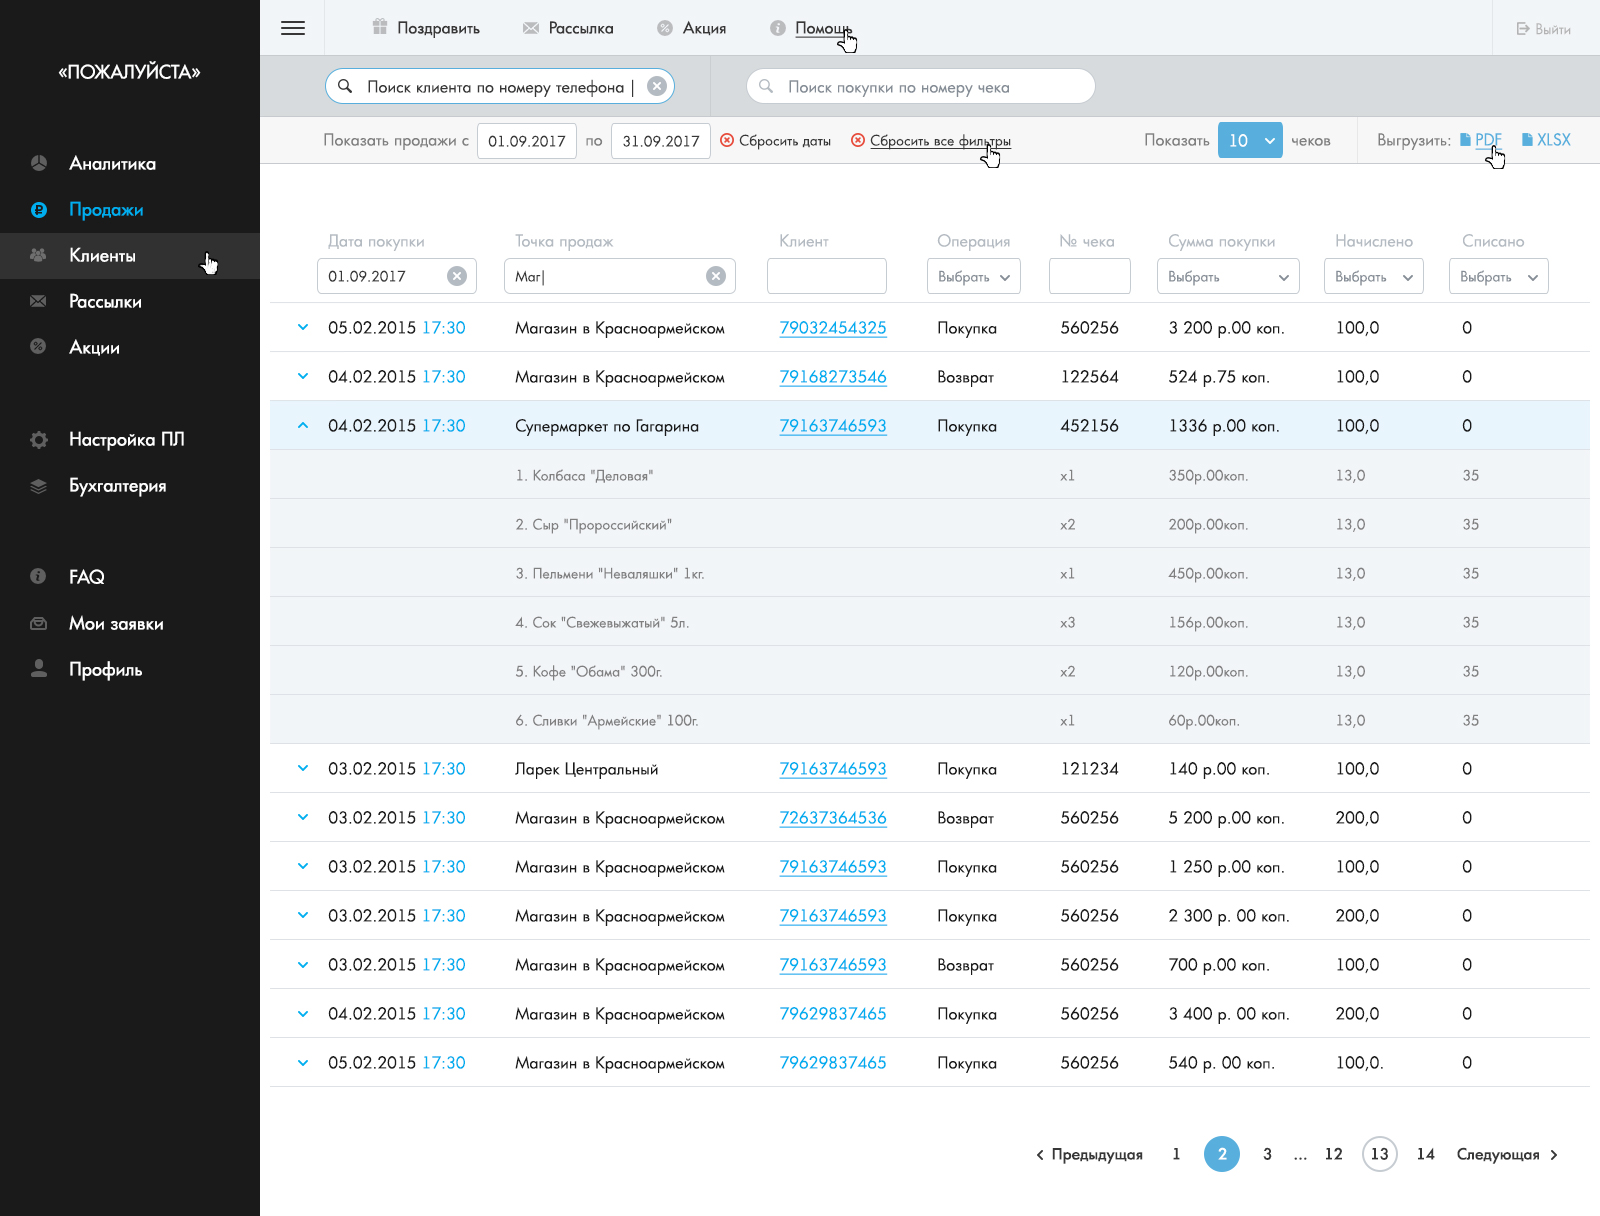The width and height of the screenshot is (1600, 1216).
Task: Focus the receipt number search field
Action: tap(920, 86)
